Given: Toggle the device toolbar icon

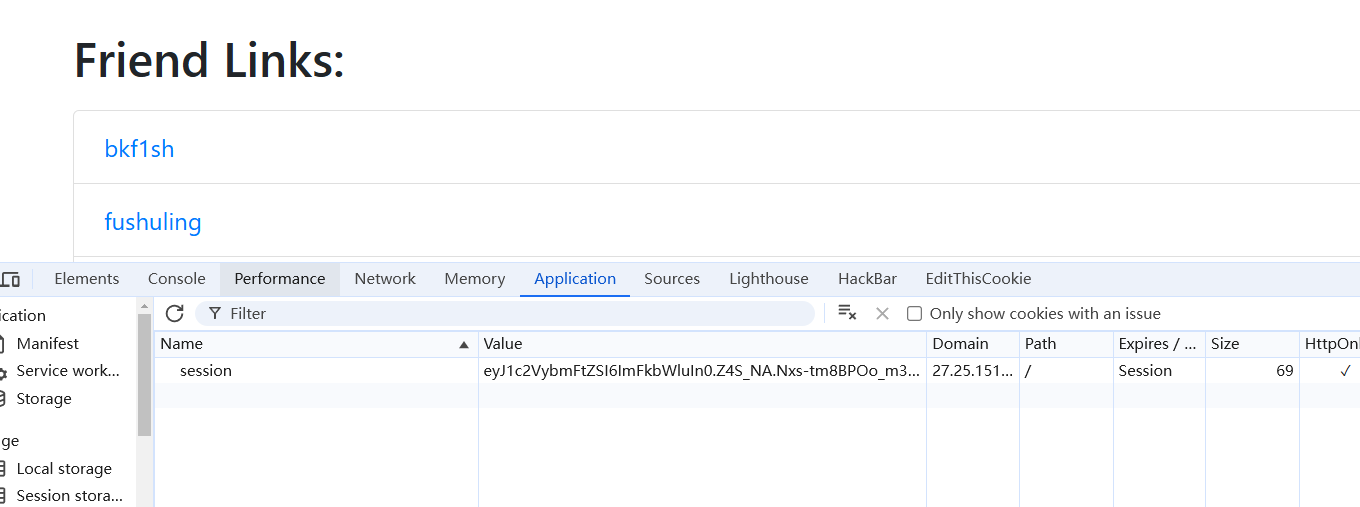Looking at the screenshot, I should pos(9,280).
